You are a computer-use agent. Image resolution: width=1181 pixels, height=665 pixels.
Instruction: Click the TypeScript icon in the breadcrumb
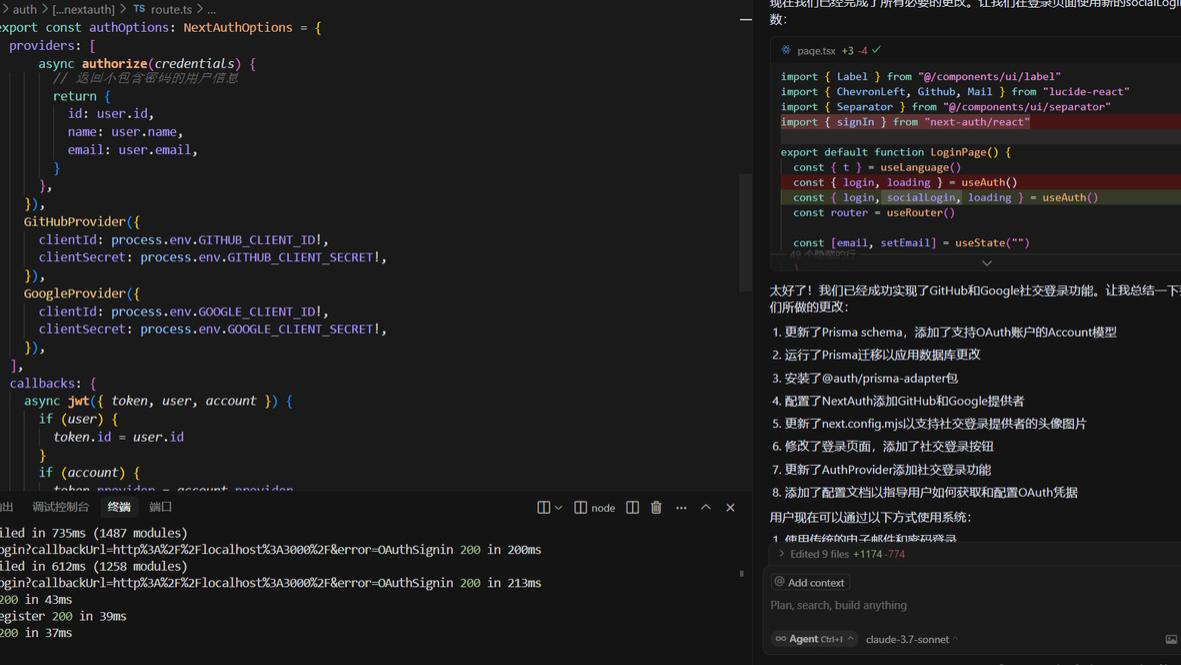point(139,9)
